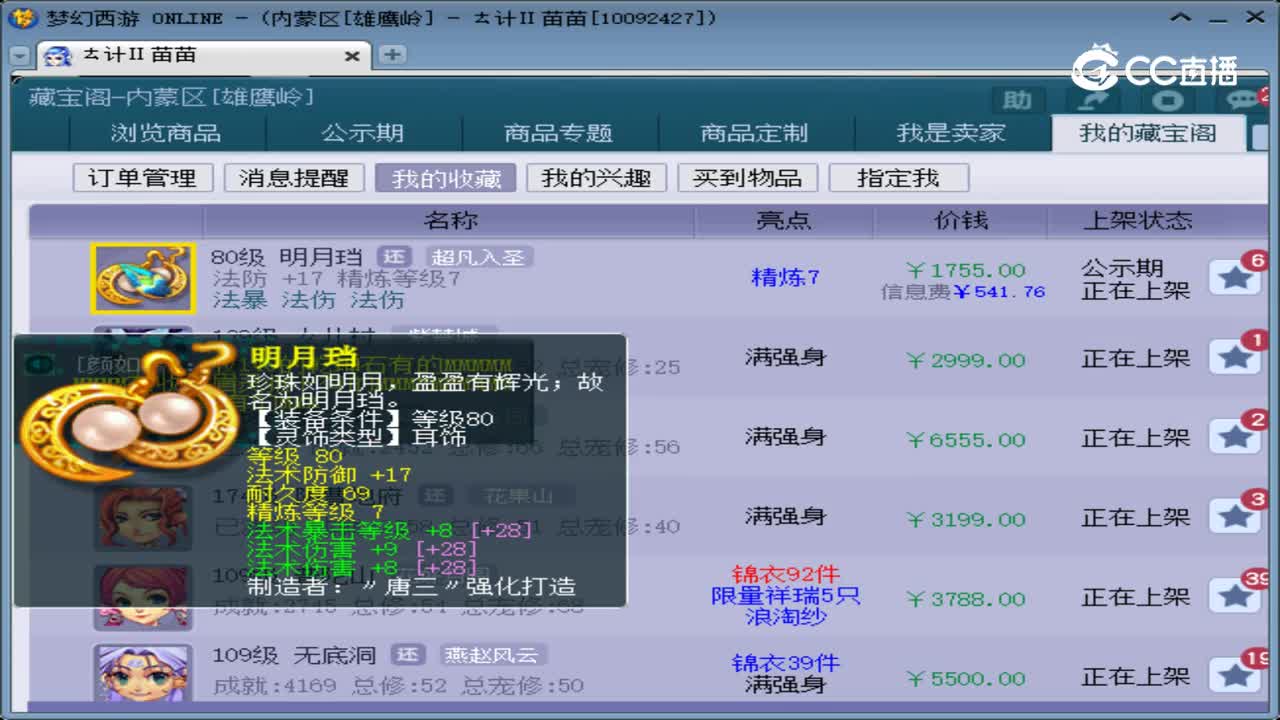Viewport: 1280px width, 720px height.
Task: Click the ¥3199.00 price
Action: 965,519
